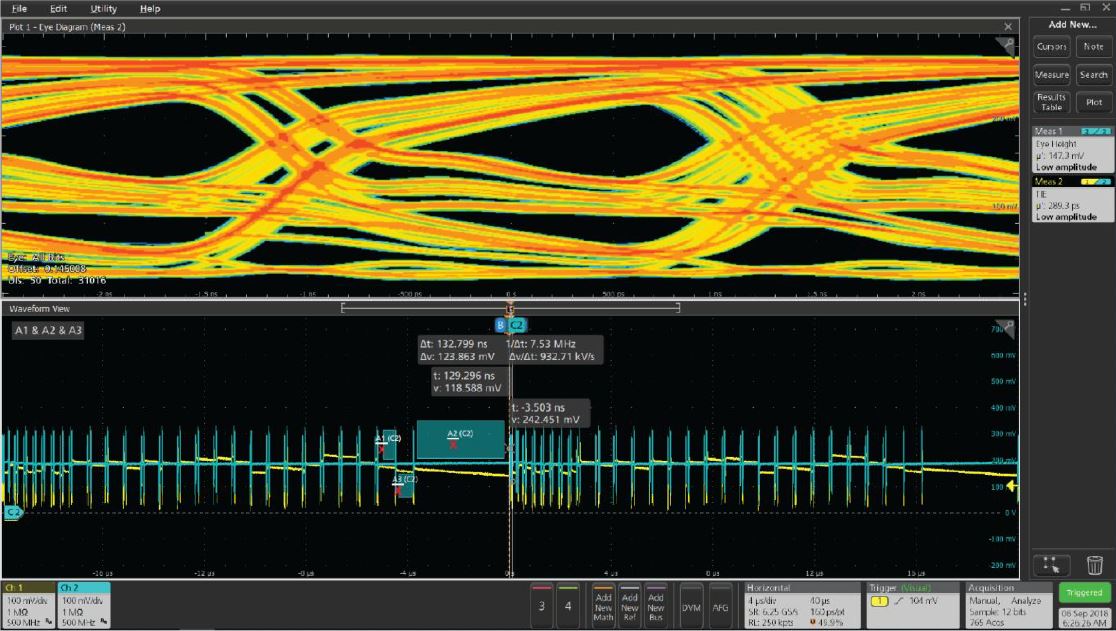Click the Cursors button
The height and width of the screenshot is (631, 1116).
click(x=1052, y=47)
